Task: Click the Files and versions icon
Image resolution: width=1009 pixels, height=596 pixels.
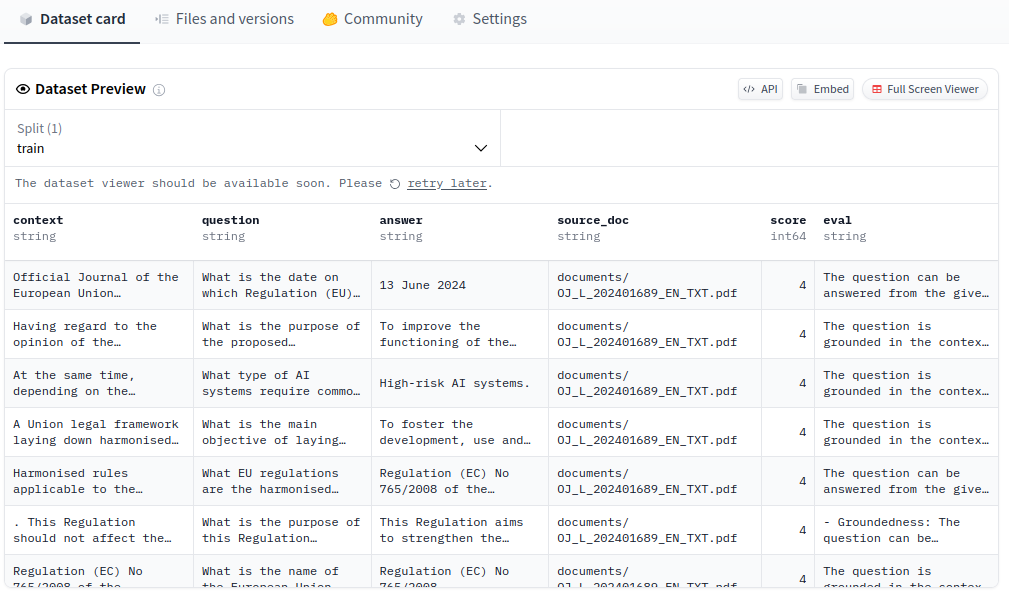Action: tap(162, 19)
